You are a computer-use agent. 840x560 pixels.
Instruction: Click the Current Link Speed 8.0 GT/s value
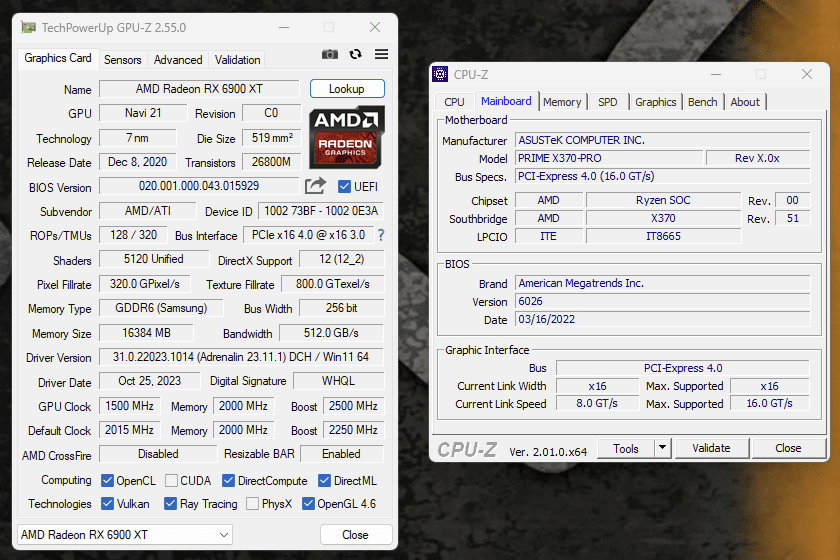pyautogui.click(x=597, y=403)
